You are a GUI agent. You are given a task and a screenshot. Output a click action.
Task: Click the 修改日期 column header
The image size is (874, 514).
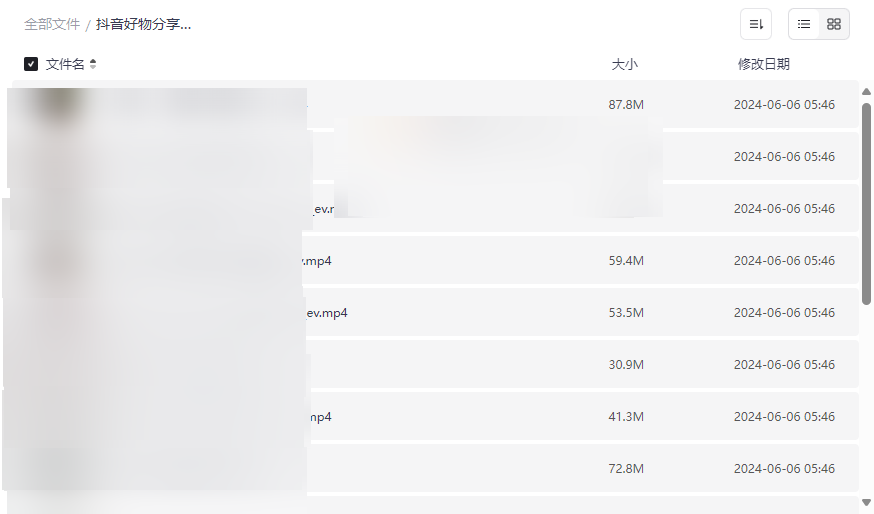(x=763, y=64)
